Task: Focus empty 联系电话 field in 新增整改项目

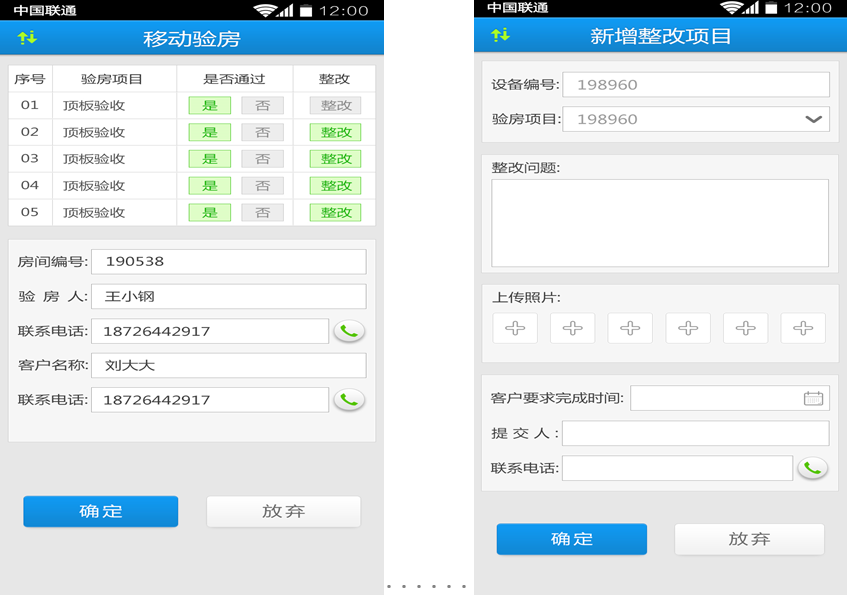Action: coord(677,467)
